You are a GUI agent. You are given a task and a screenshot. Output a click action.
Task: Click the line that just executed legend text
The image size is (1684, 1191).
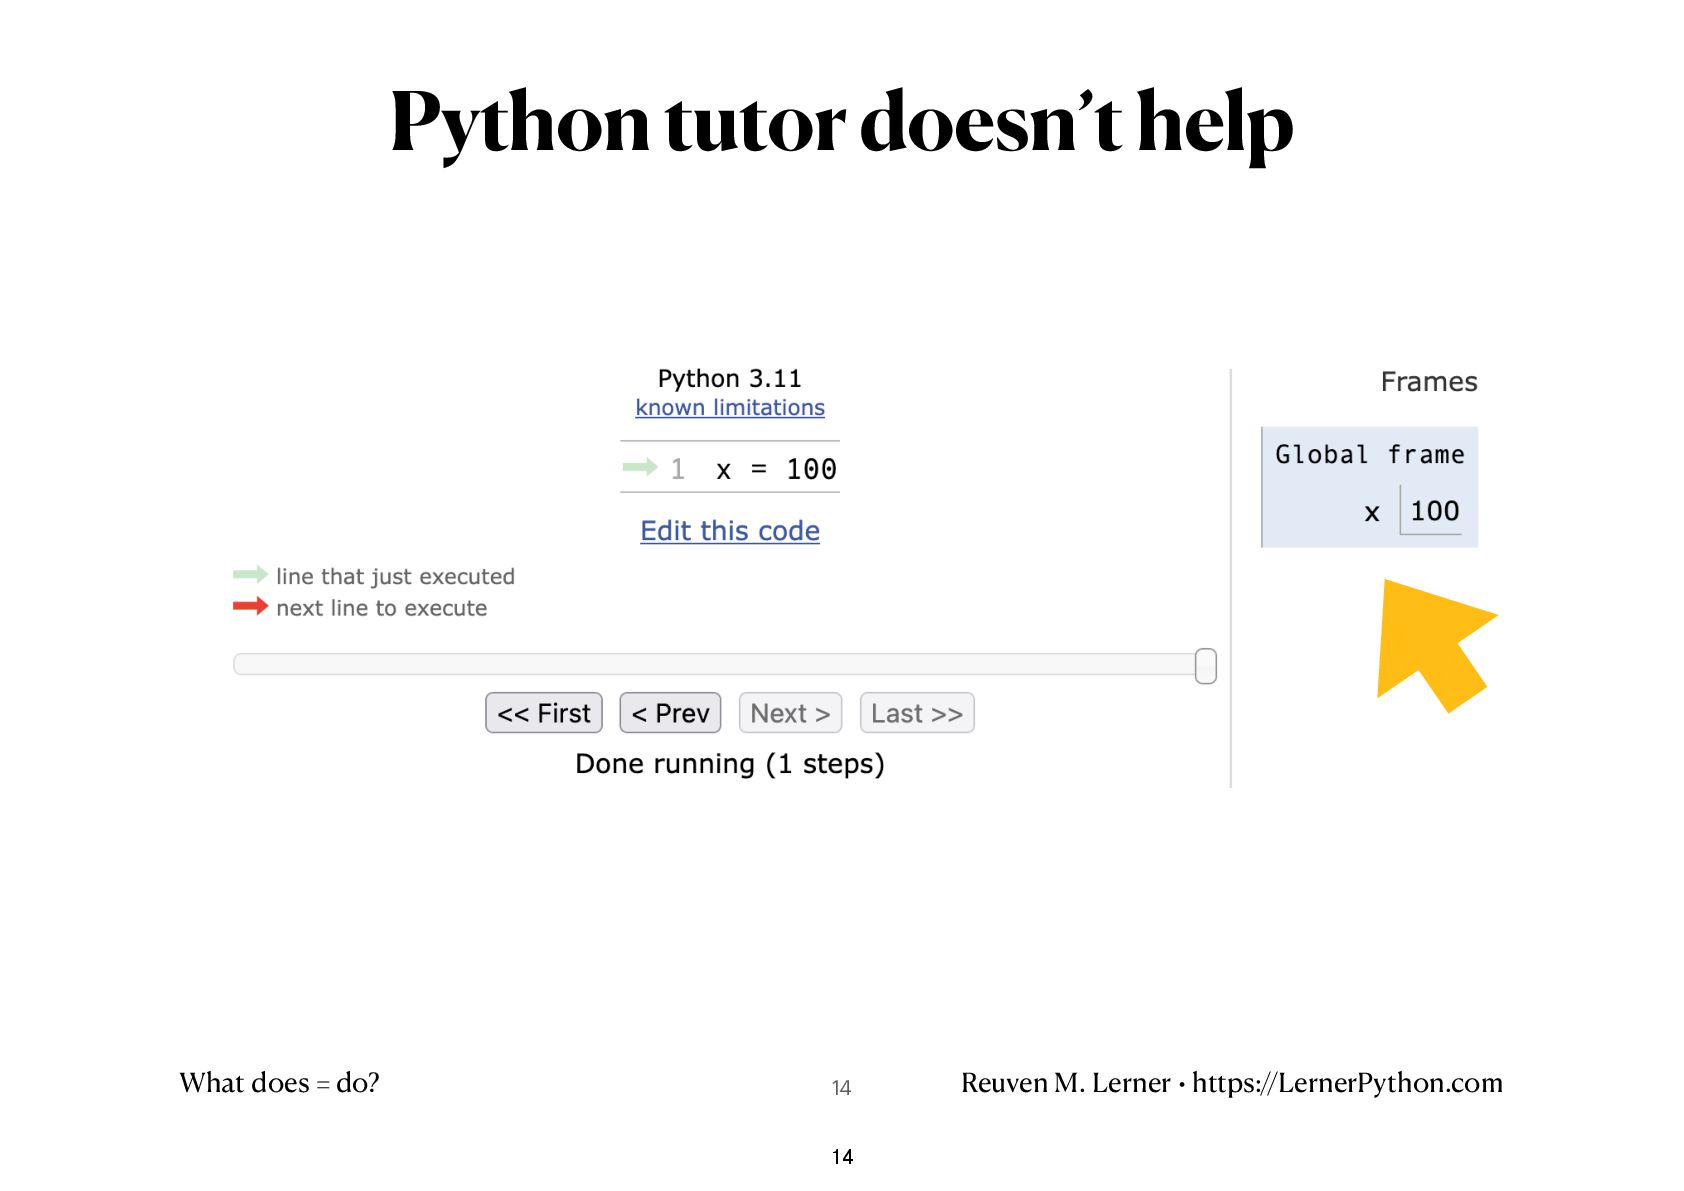tap(395, 576)
